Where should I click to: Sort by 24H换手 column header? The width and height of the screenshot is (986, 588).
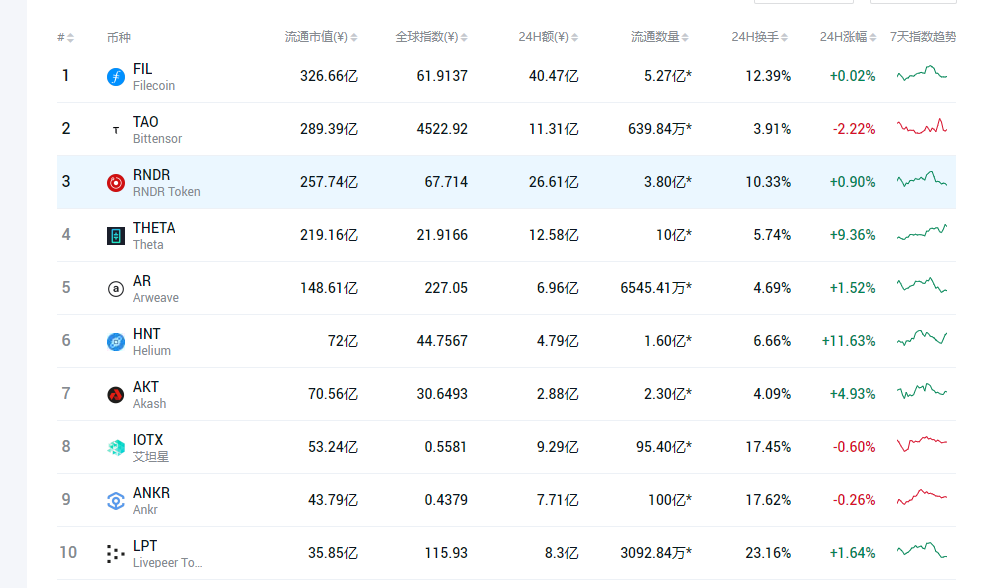tap(759, 37)
